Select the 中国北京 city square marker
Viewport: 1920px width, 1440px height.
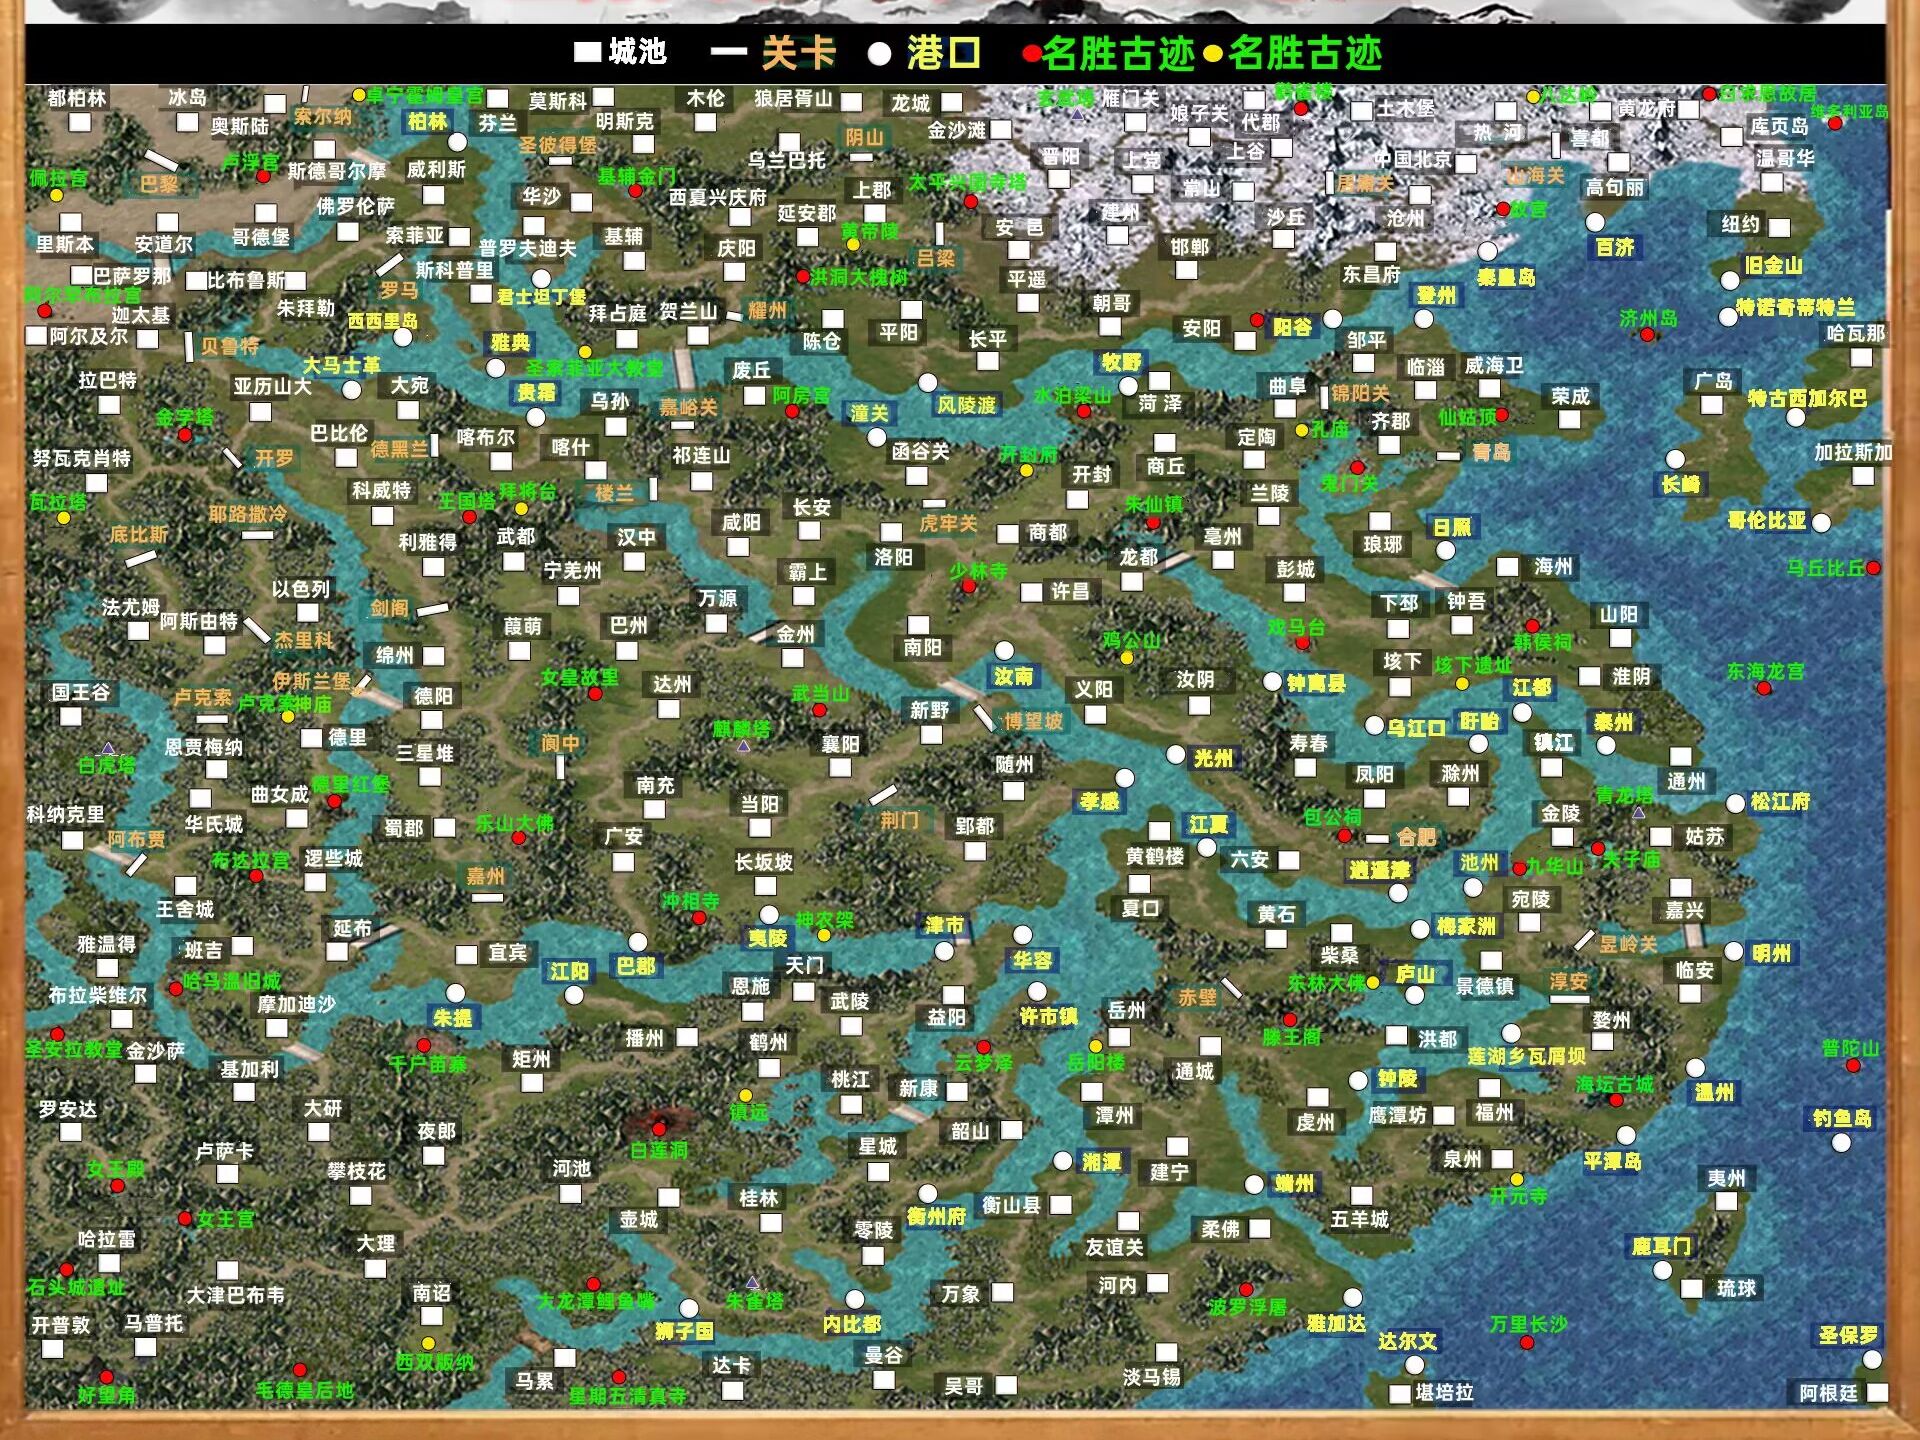point(1466,162)
